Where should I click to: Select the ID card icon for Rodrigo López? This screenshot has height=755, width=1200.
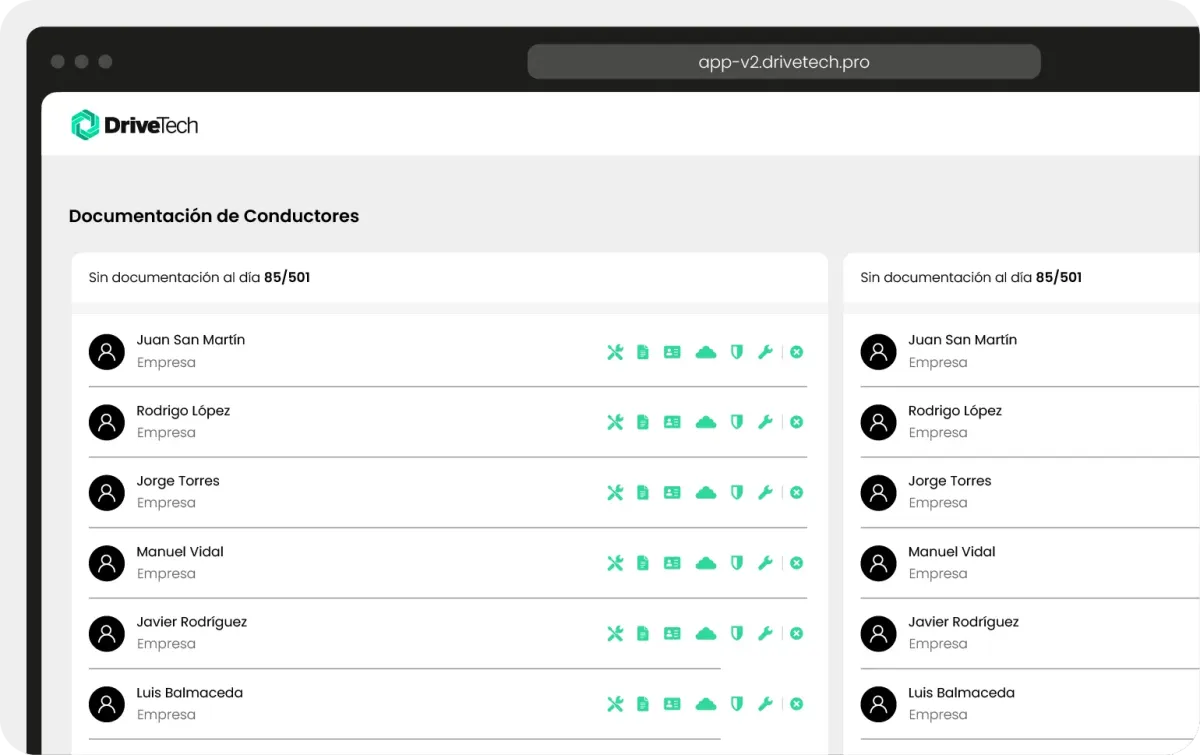tap(672, 422)
